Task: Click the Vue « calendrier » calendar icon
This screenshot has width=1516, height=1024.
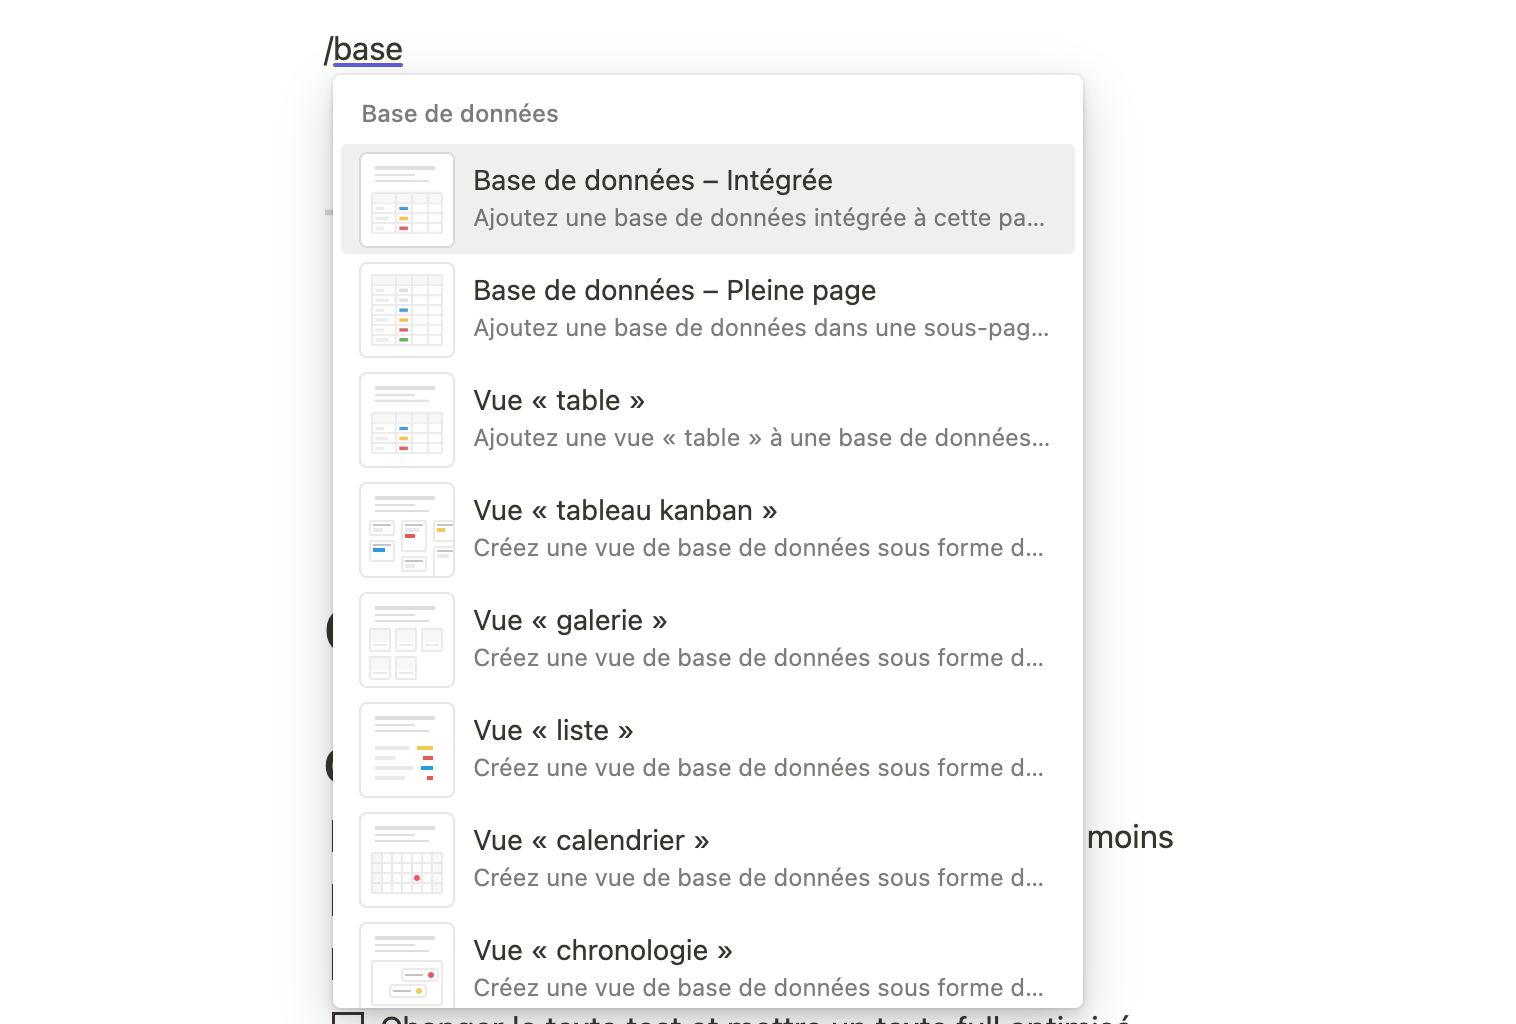Action: [x=406, y=859]
